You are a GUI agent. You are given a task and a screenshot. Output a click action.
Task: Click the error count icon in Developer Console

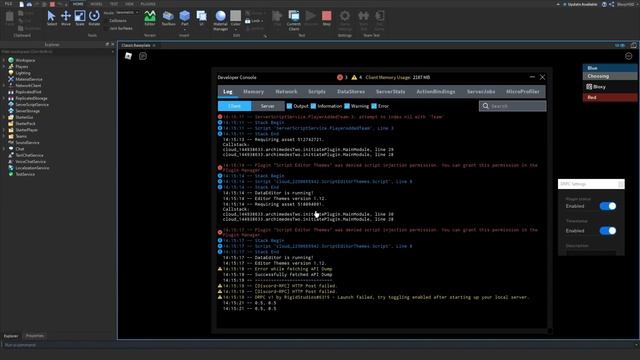click(340, 77)
